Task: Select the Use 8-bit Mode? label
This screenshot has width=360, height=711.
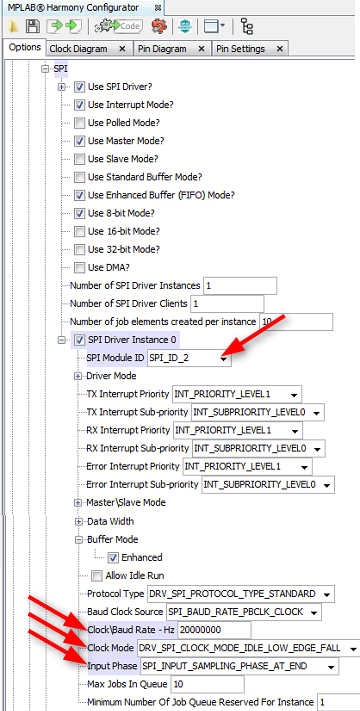Action: [x=121, y=213]
